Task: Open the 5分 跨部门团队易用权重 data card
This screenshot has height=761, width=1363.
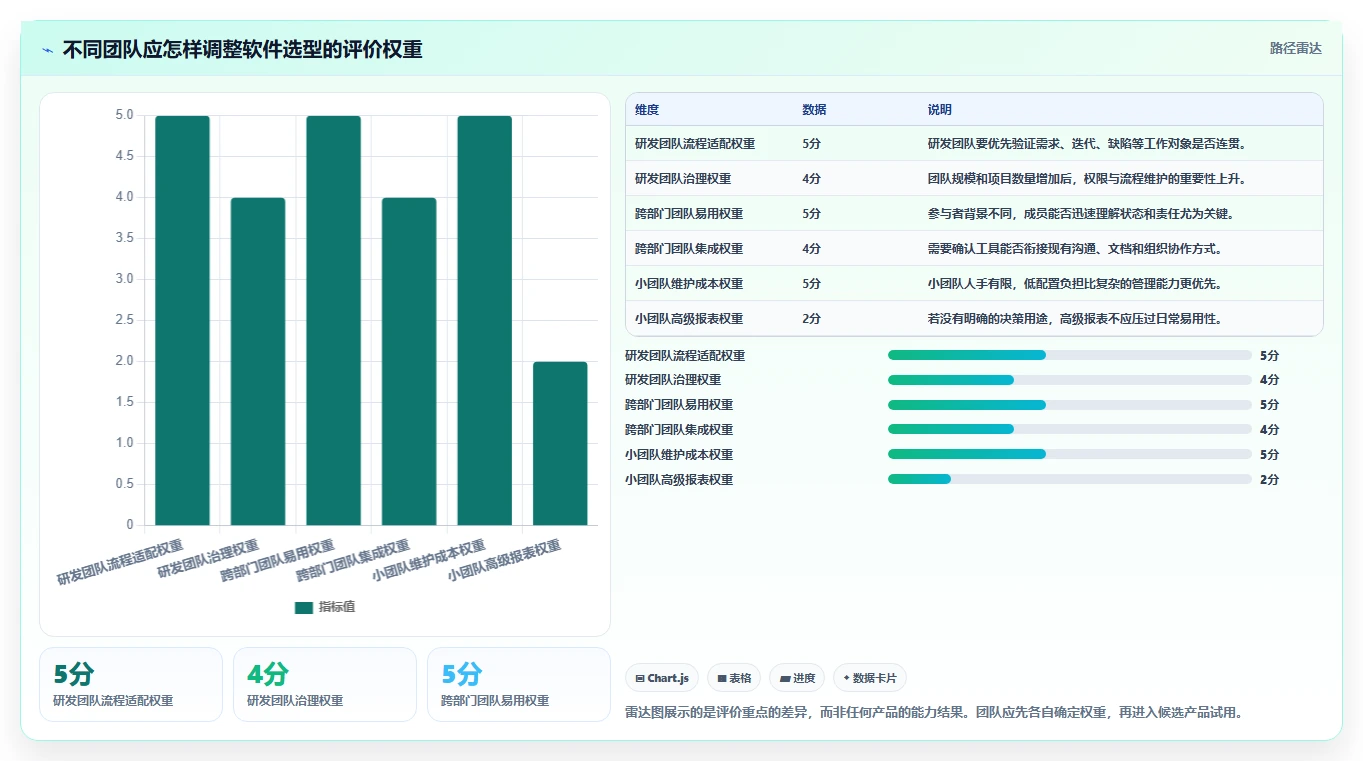Action: [x=519, y=684]
